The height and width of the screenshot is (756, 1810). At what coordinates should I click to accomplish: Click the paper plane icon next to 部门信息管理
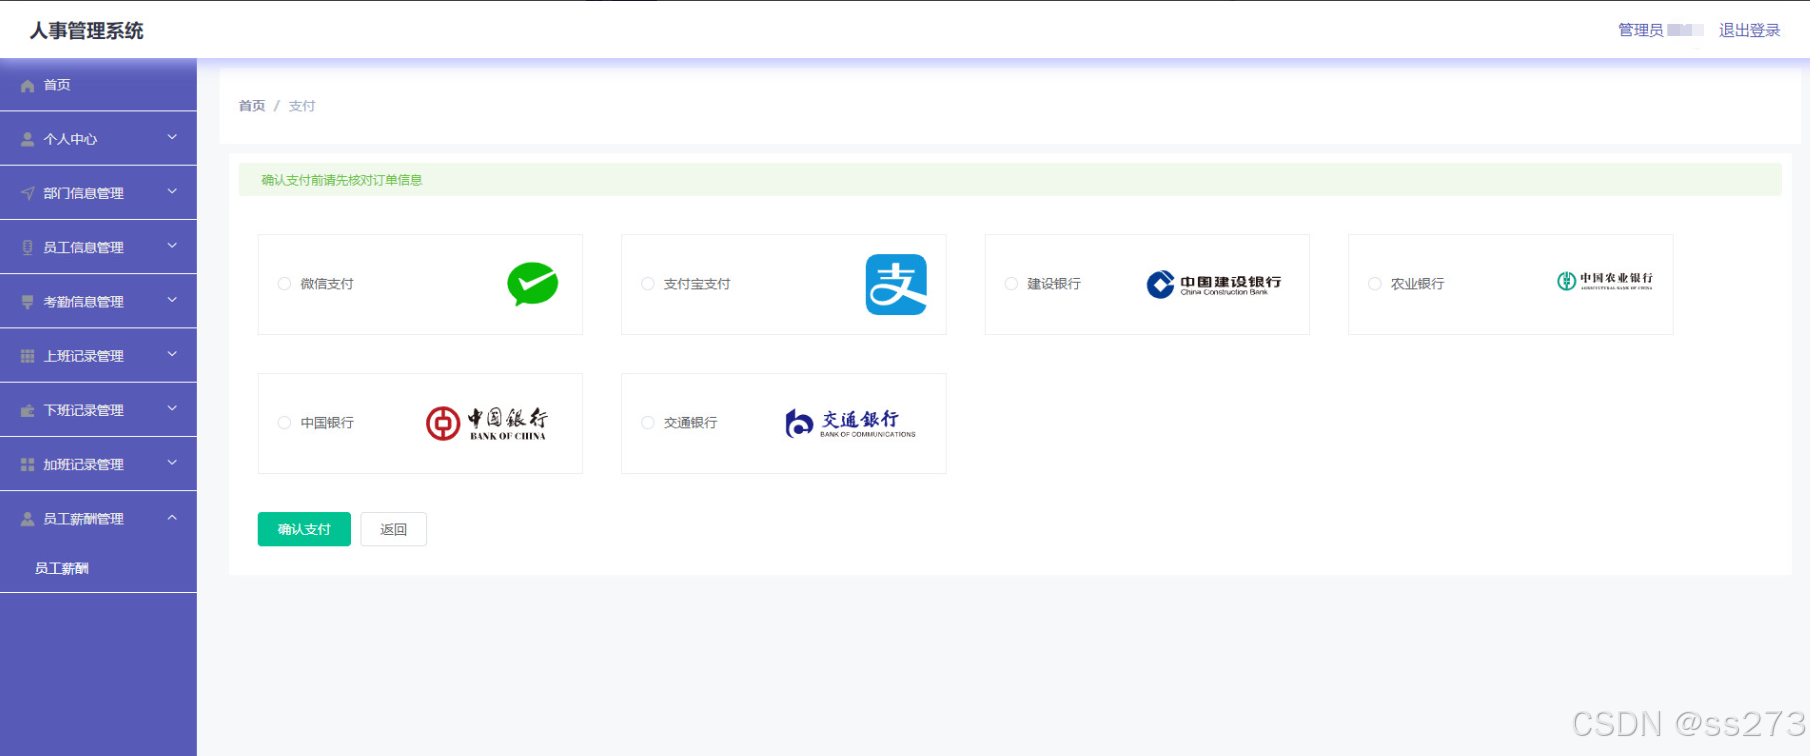[x=28, y=194]
